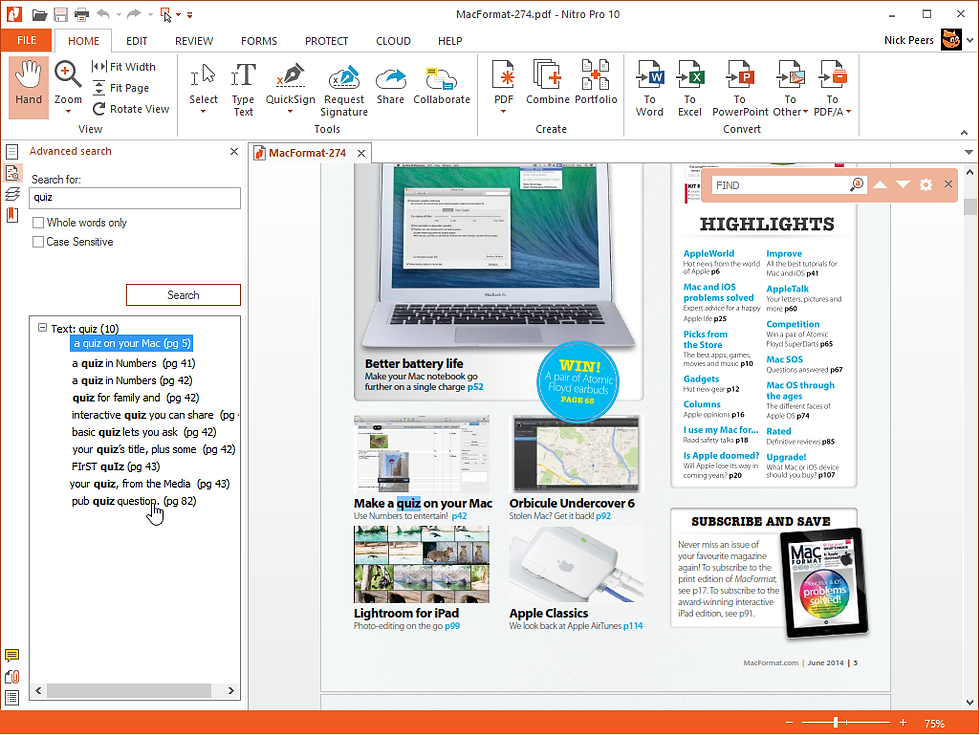The height and width of the screenshot is (735, 980).
Task: Open user account dropdown by Nick Peers
Action: click(969, 41)
